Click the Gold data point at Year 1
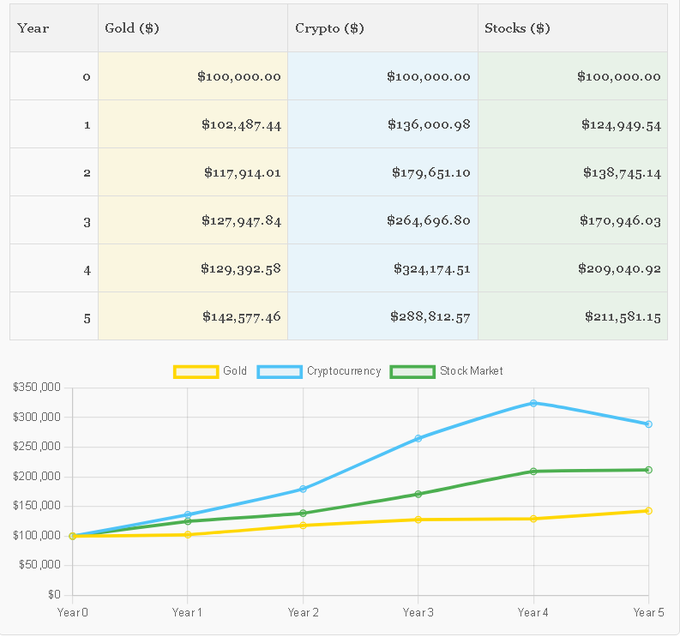This screenshot has height=637, width=680. click(188, 535)
